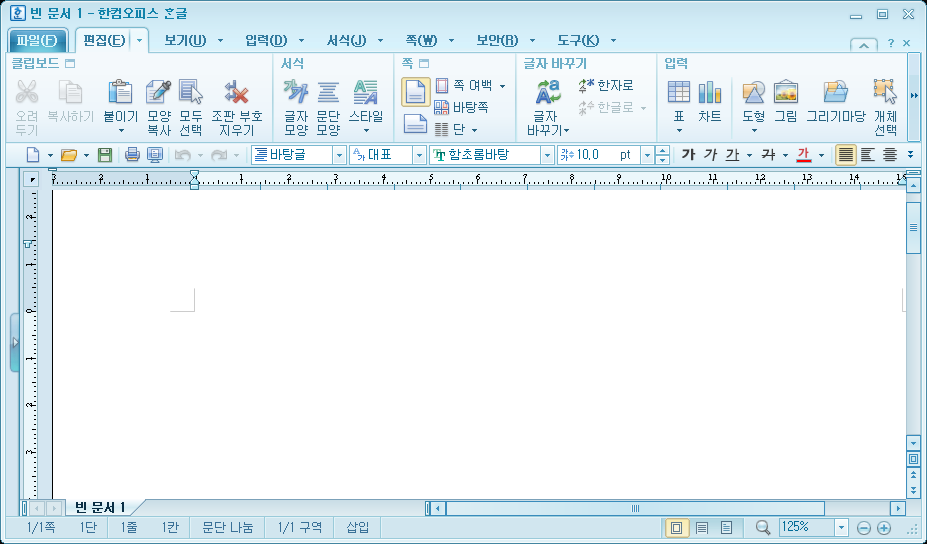927x544 pixels.
Task: Toggle italic 가 formatting
Action: tap(710, 155)
